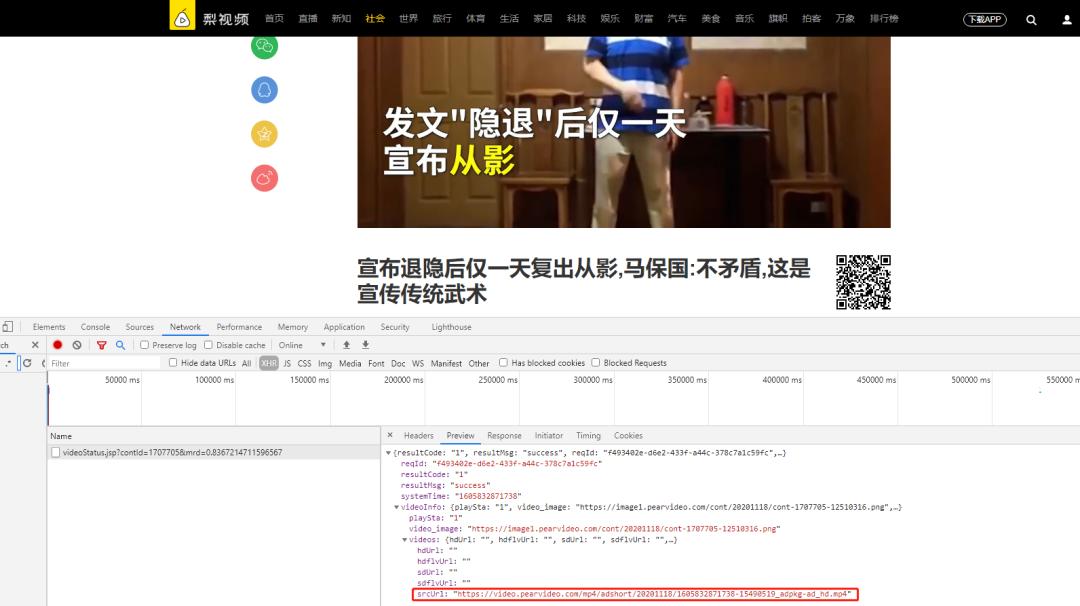Click the 下载APP download button
This screenshot has height=606, width=1080.
(x=984, y=19)
